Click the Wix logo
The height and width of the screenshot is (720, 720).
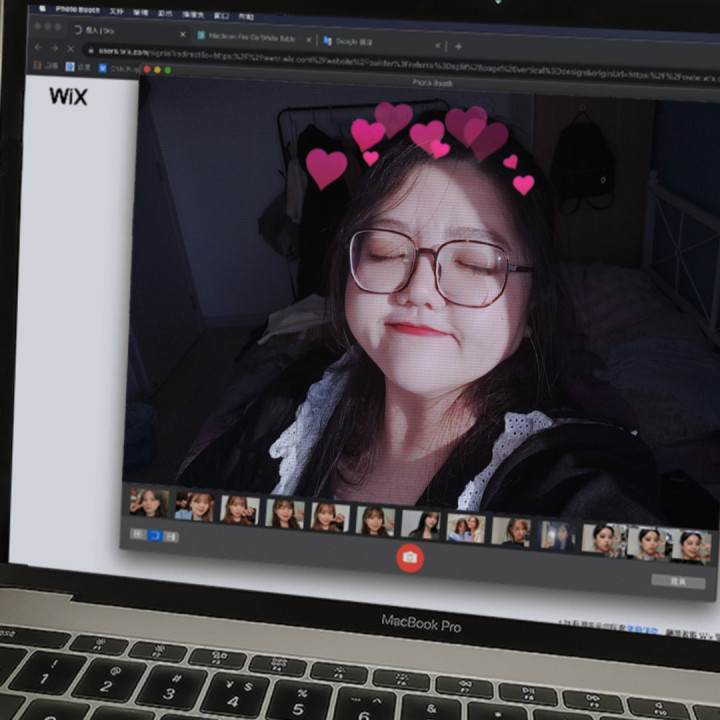pos(68,97)
